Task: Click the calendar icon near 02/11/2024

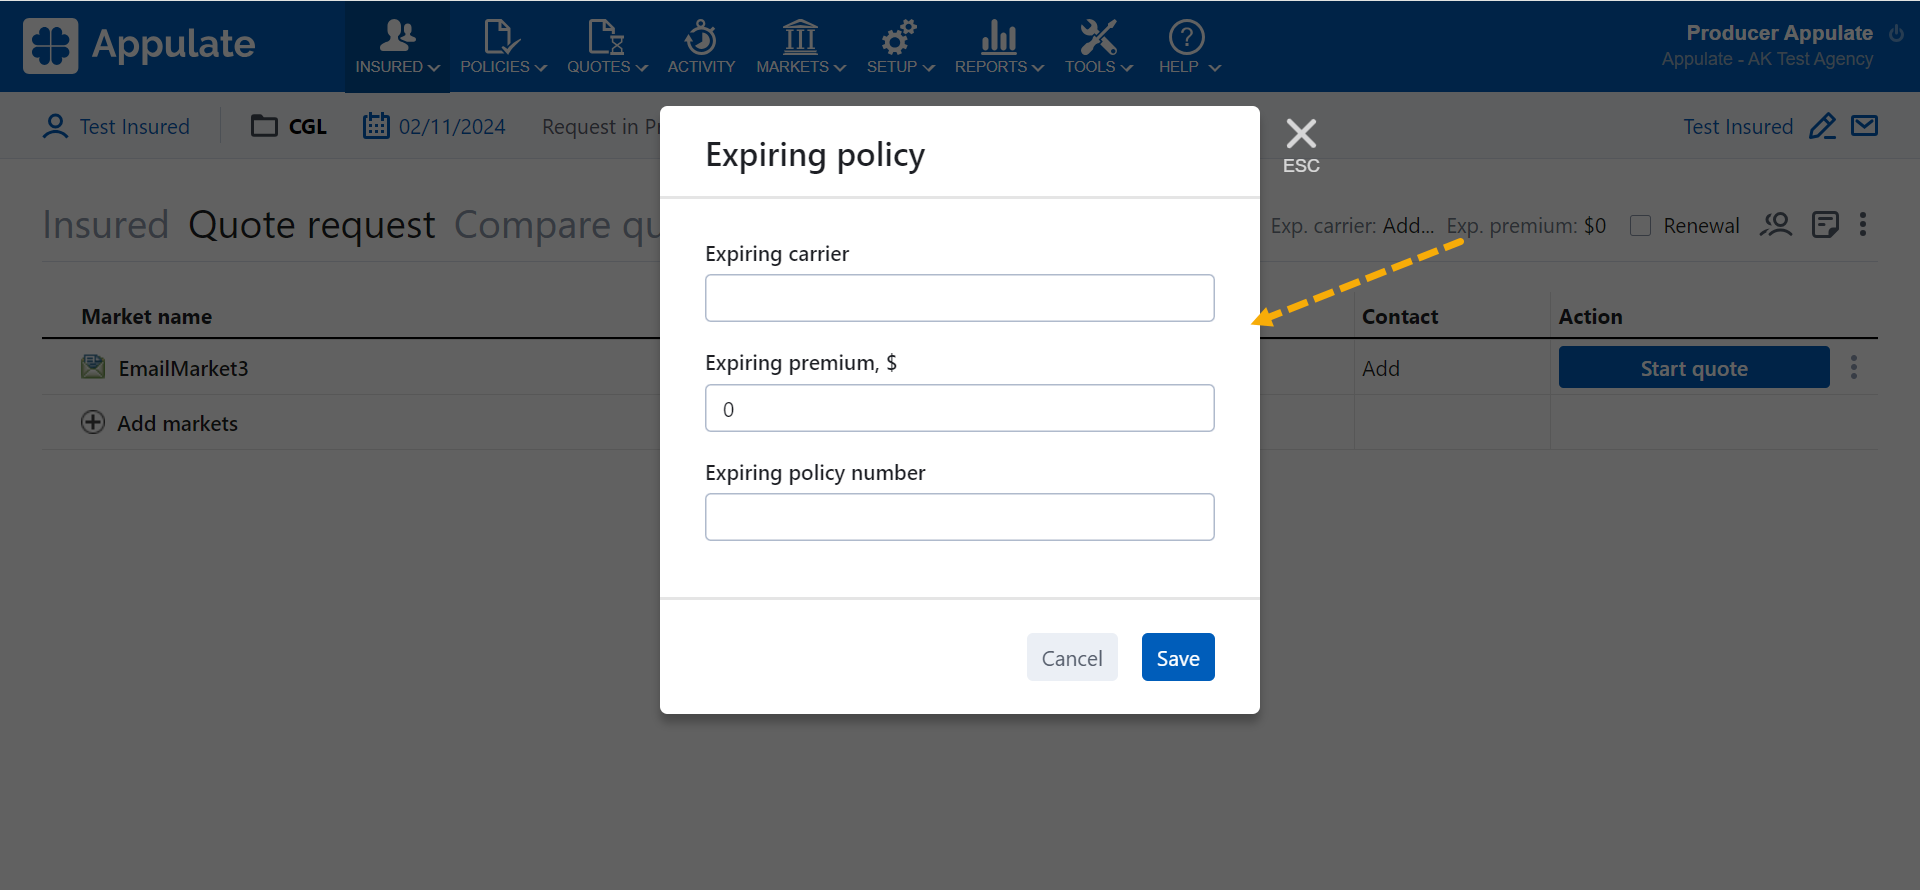Action: [x=376, y=126]
